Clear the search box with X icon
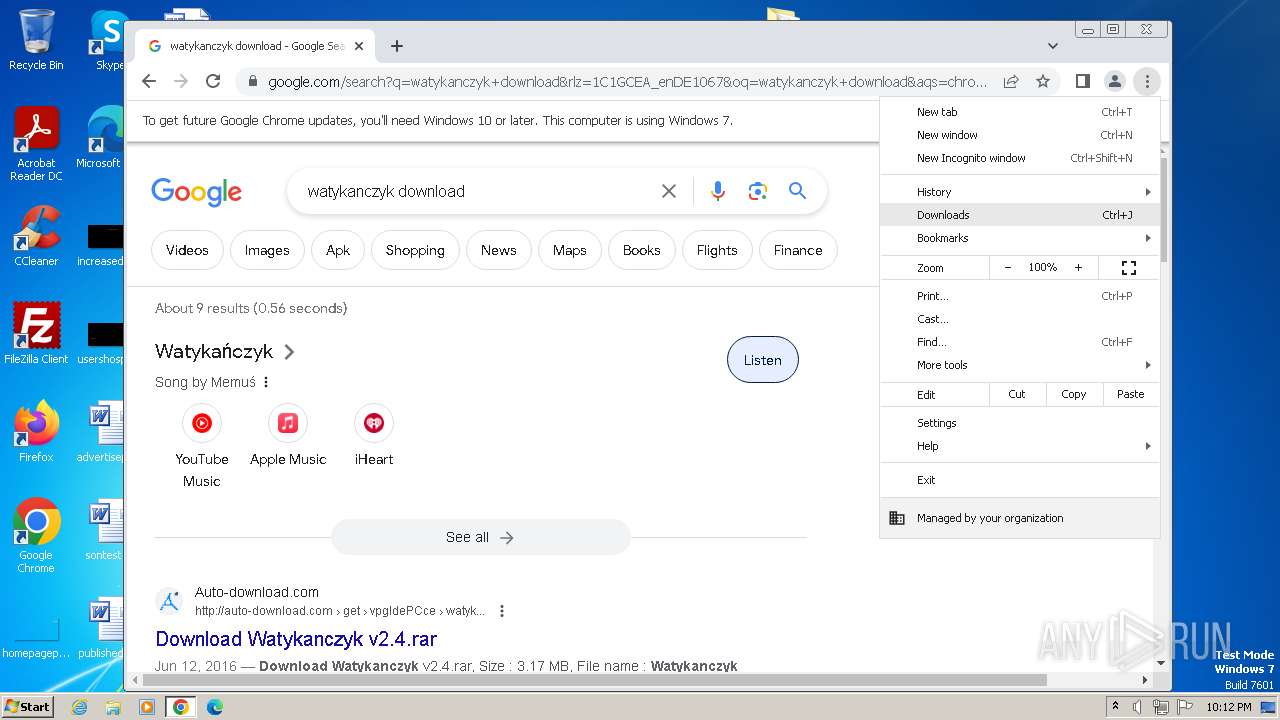 tap(669, 191)
